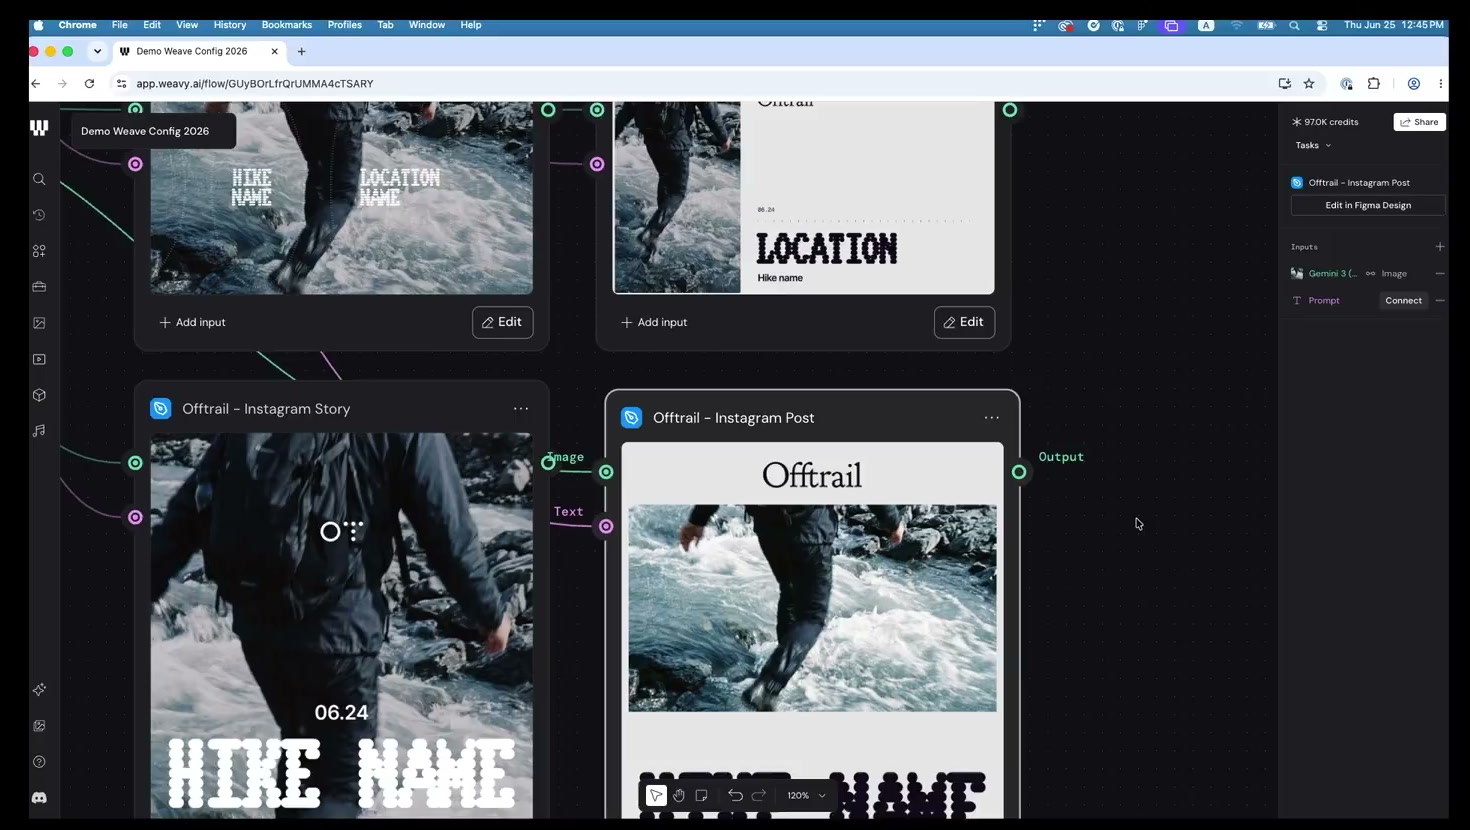The image size is (1470, 830).
Task: Click the 97.0K credits indicator
Action: click(1325, 122)
